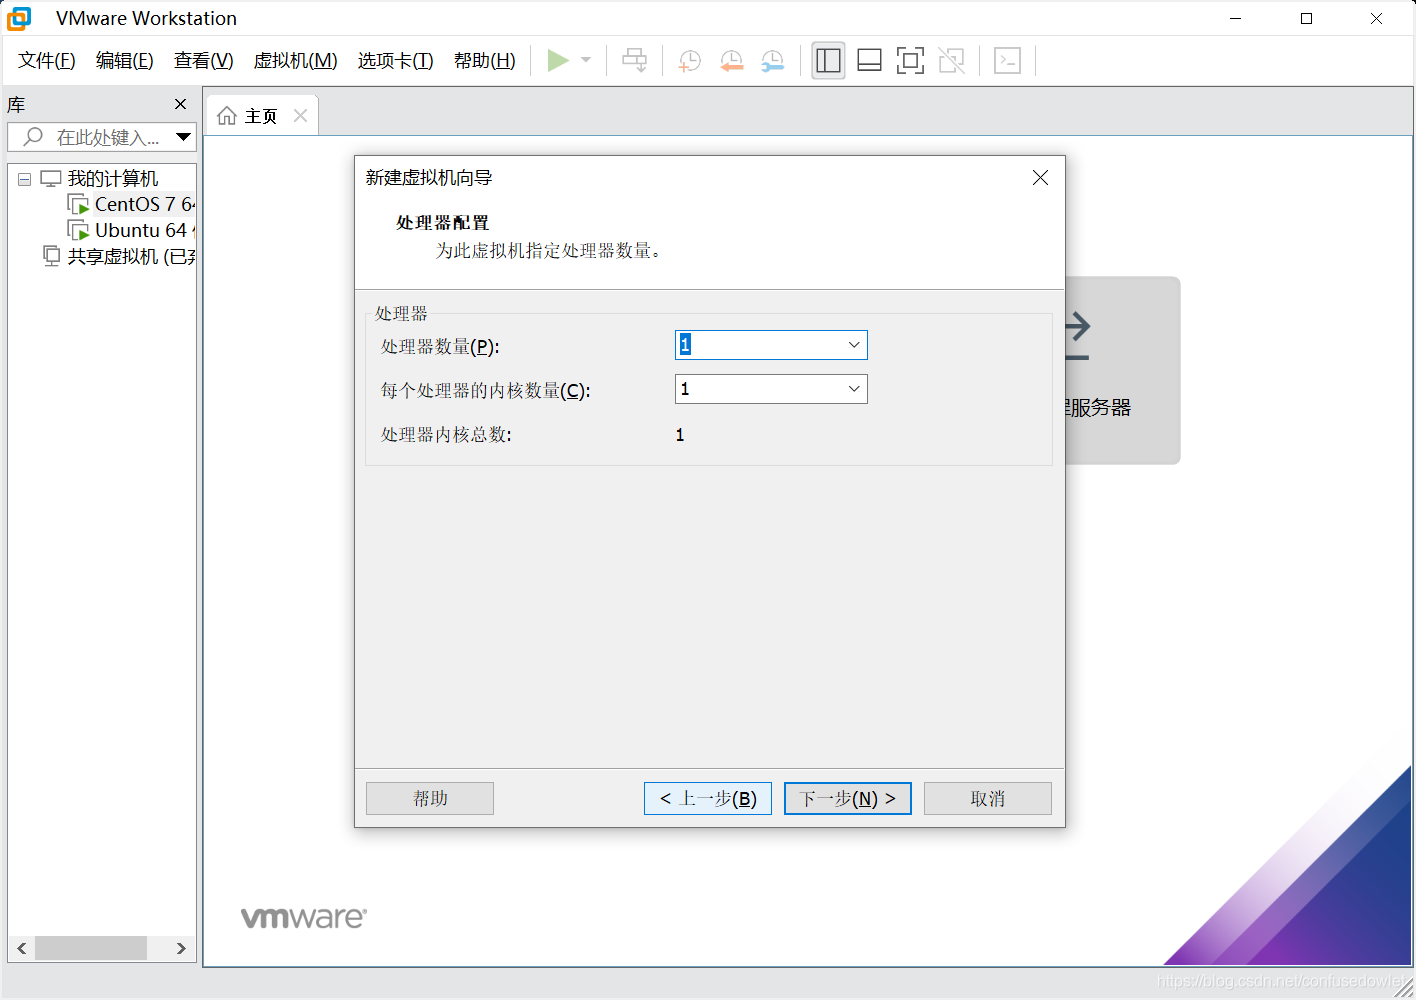Click the VMware Workstation title bar logo
The image size is (1416, 1000).
pyautogui.click(x=19, y=19)
